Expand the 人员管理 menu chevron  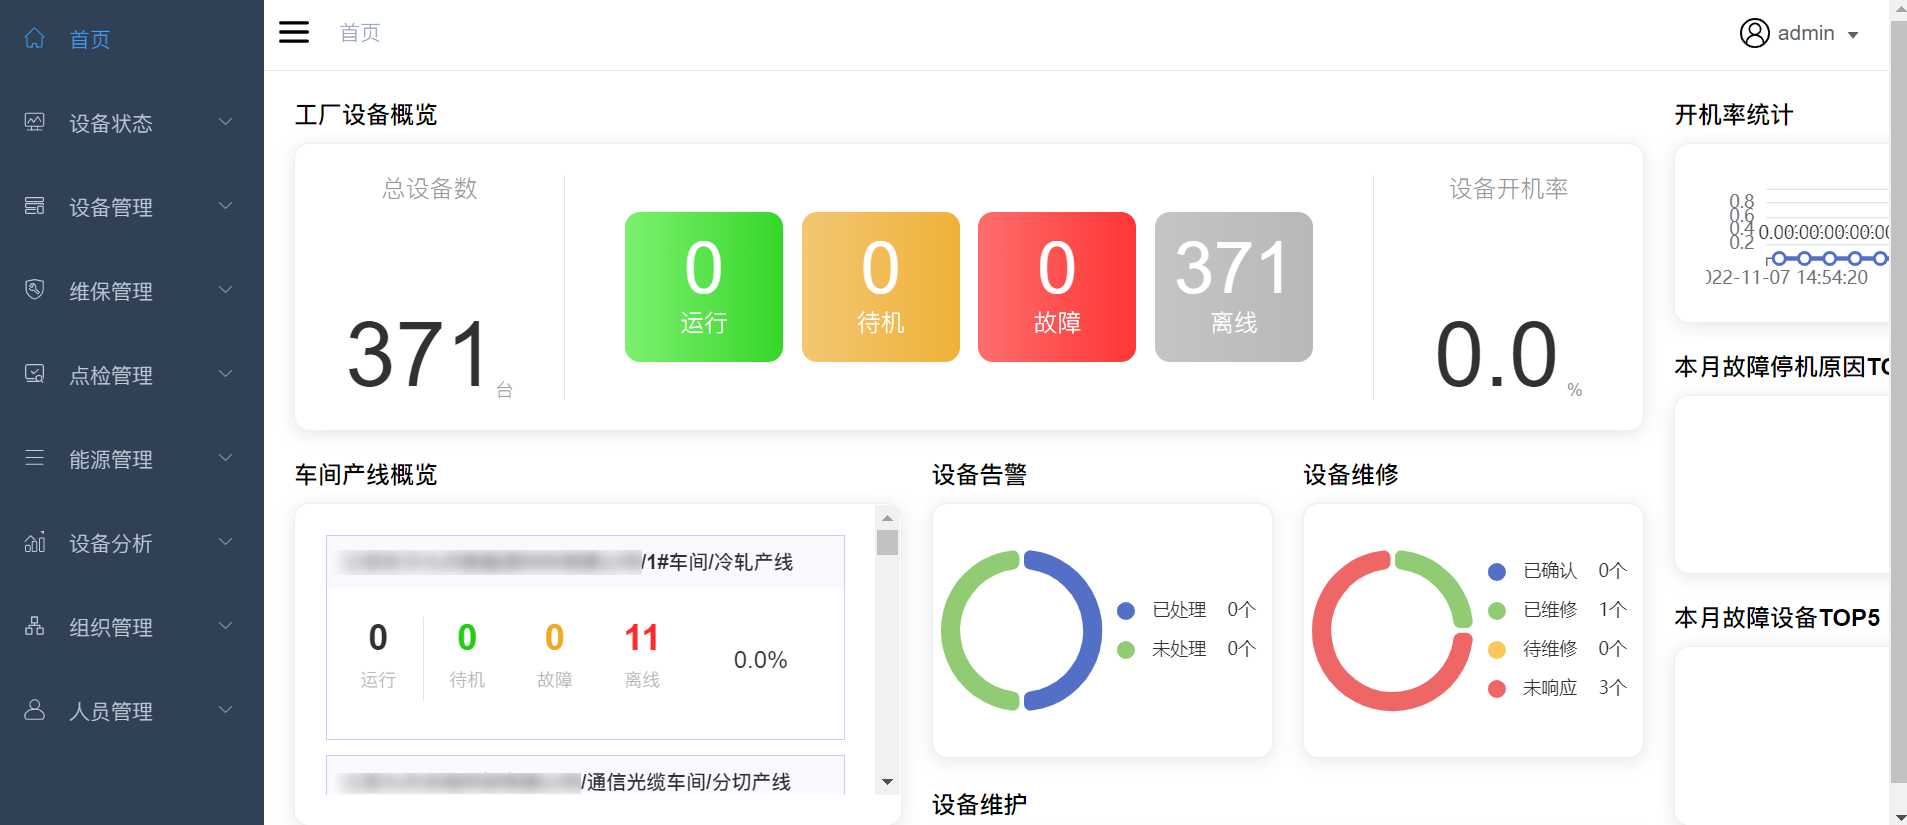[226, 710]
